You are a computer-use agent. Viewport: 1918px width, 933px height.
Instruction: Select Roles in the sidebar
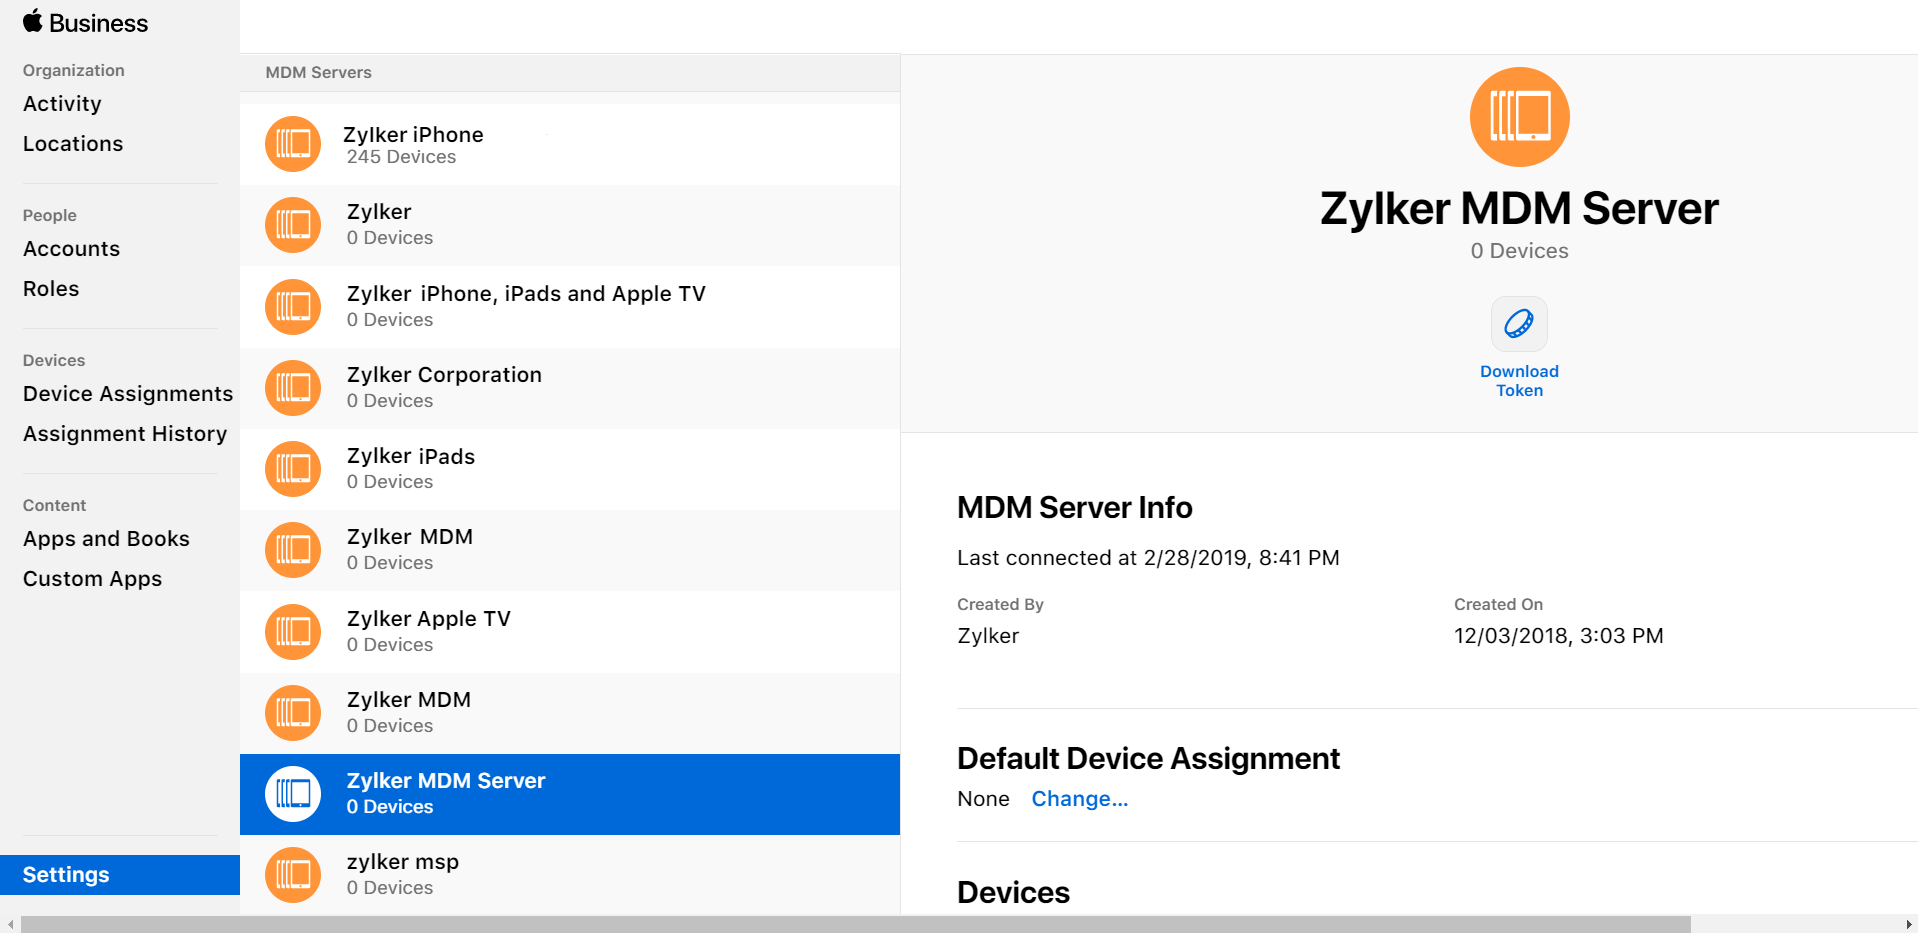pos(51,289)
